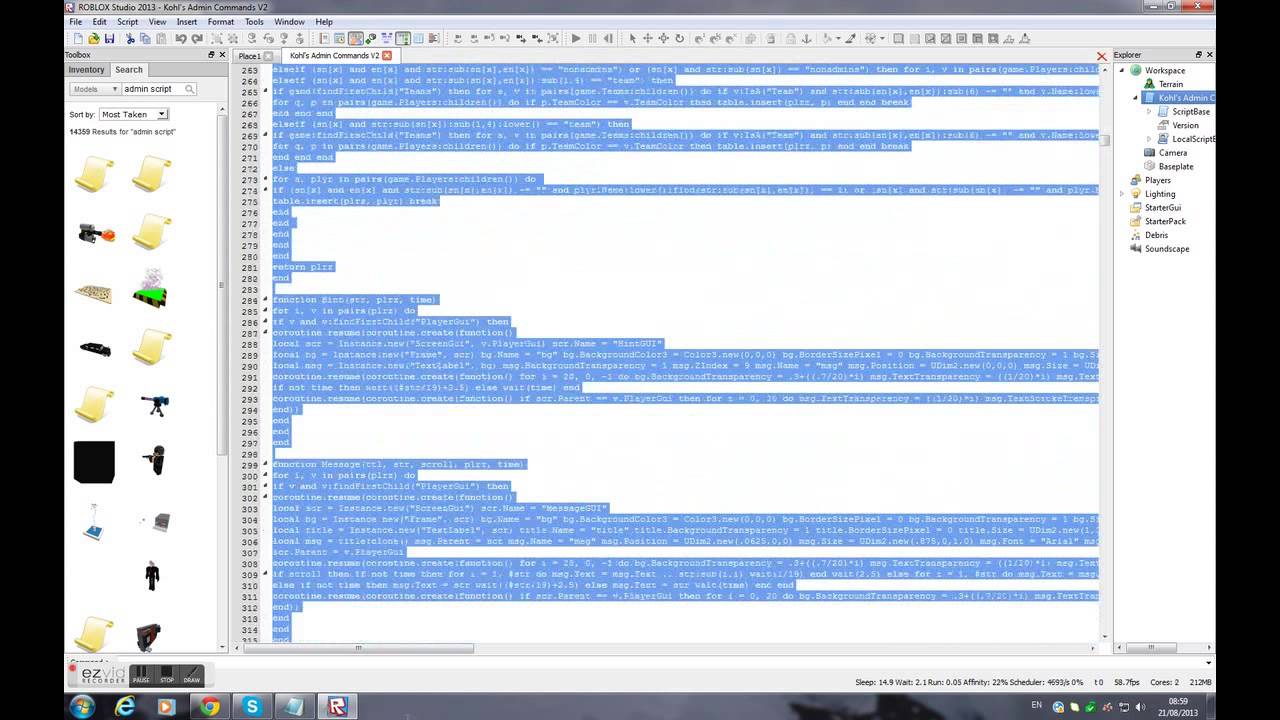Toggle fold at line 301 if statement
Screen dimensions: 1280x720
[266, 486]
